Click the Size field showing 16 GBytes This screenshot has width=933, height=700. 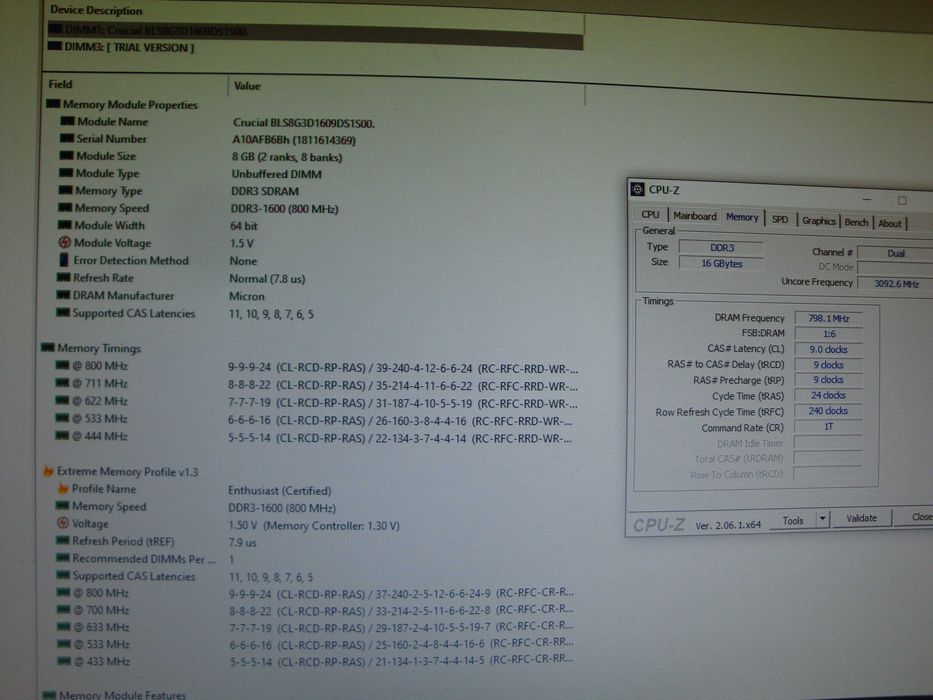pyautogui.click(x=721, y=263)
